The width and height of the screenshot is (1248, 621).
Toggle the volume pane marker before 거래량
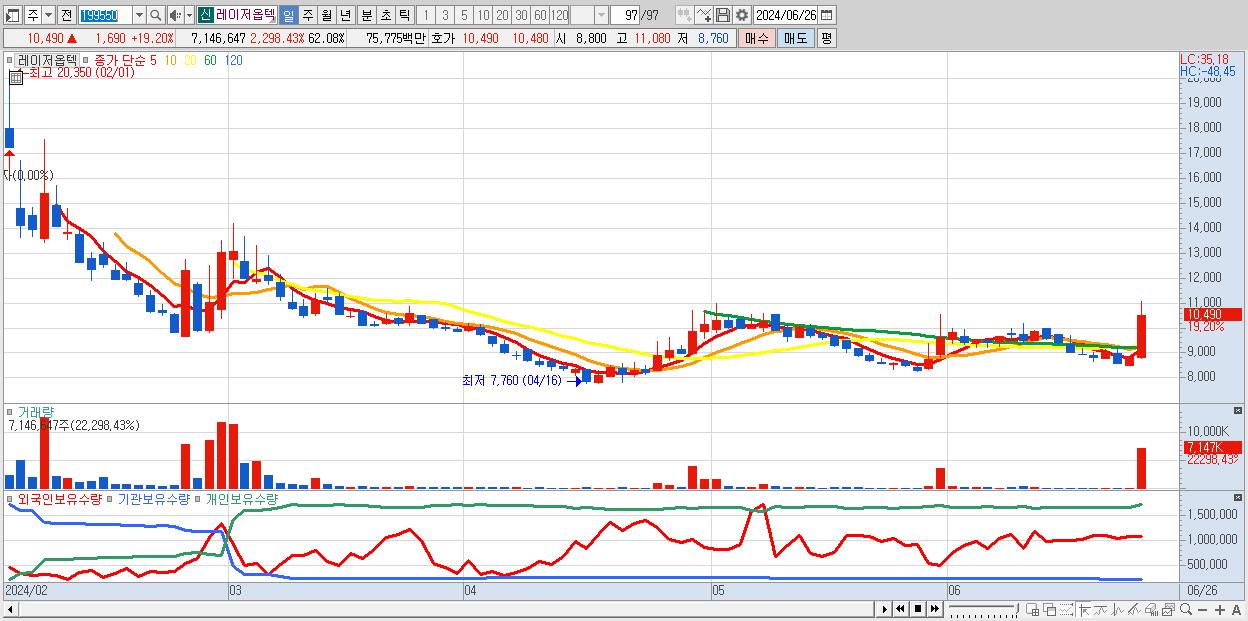click(10, 412)
